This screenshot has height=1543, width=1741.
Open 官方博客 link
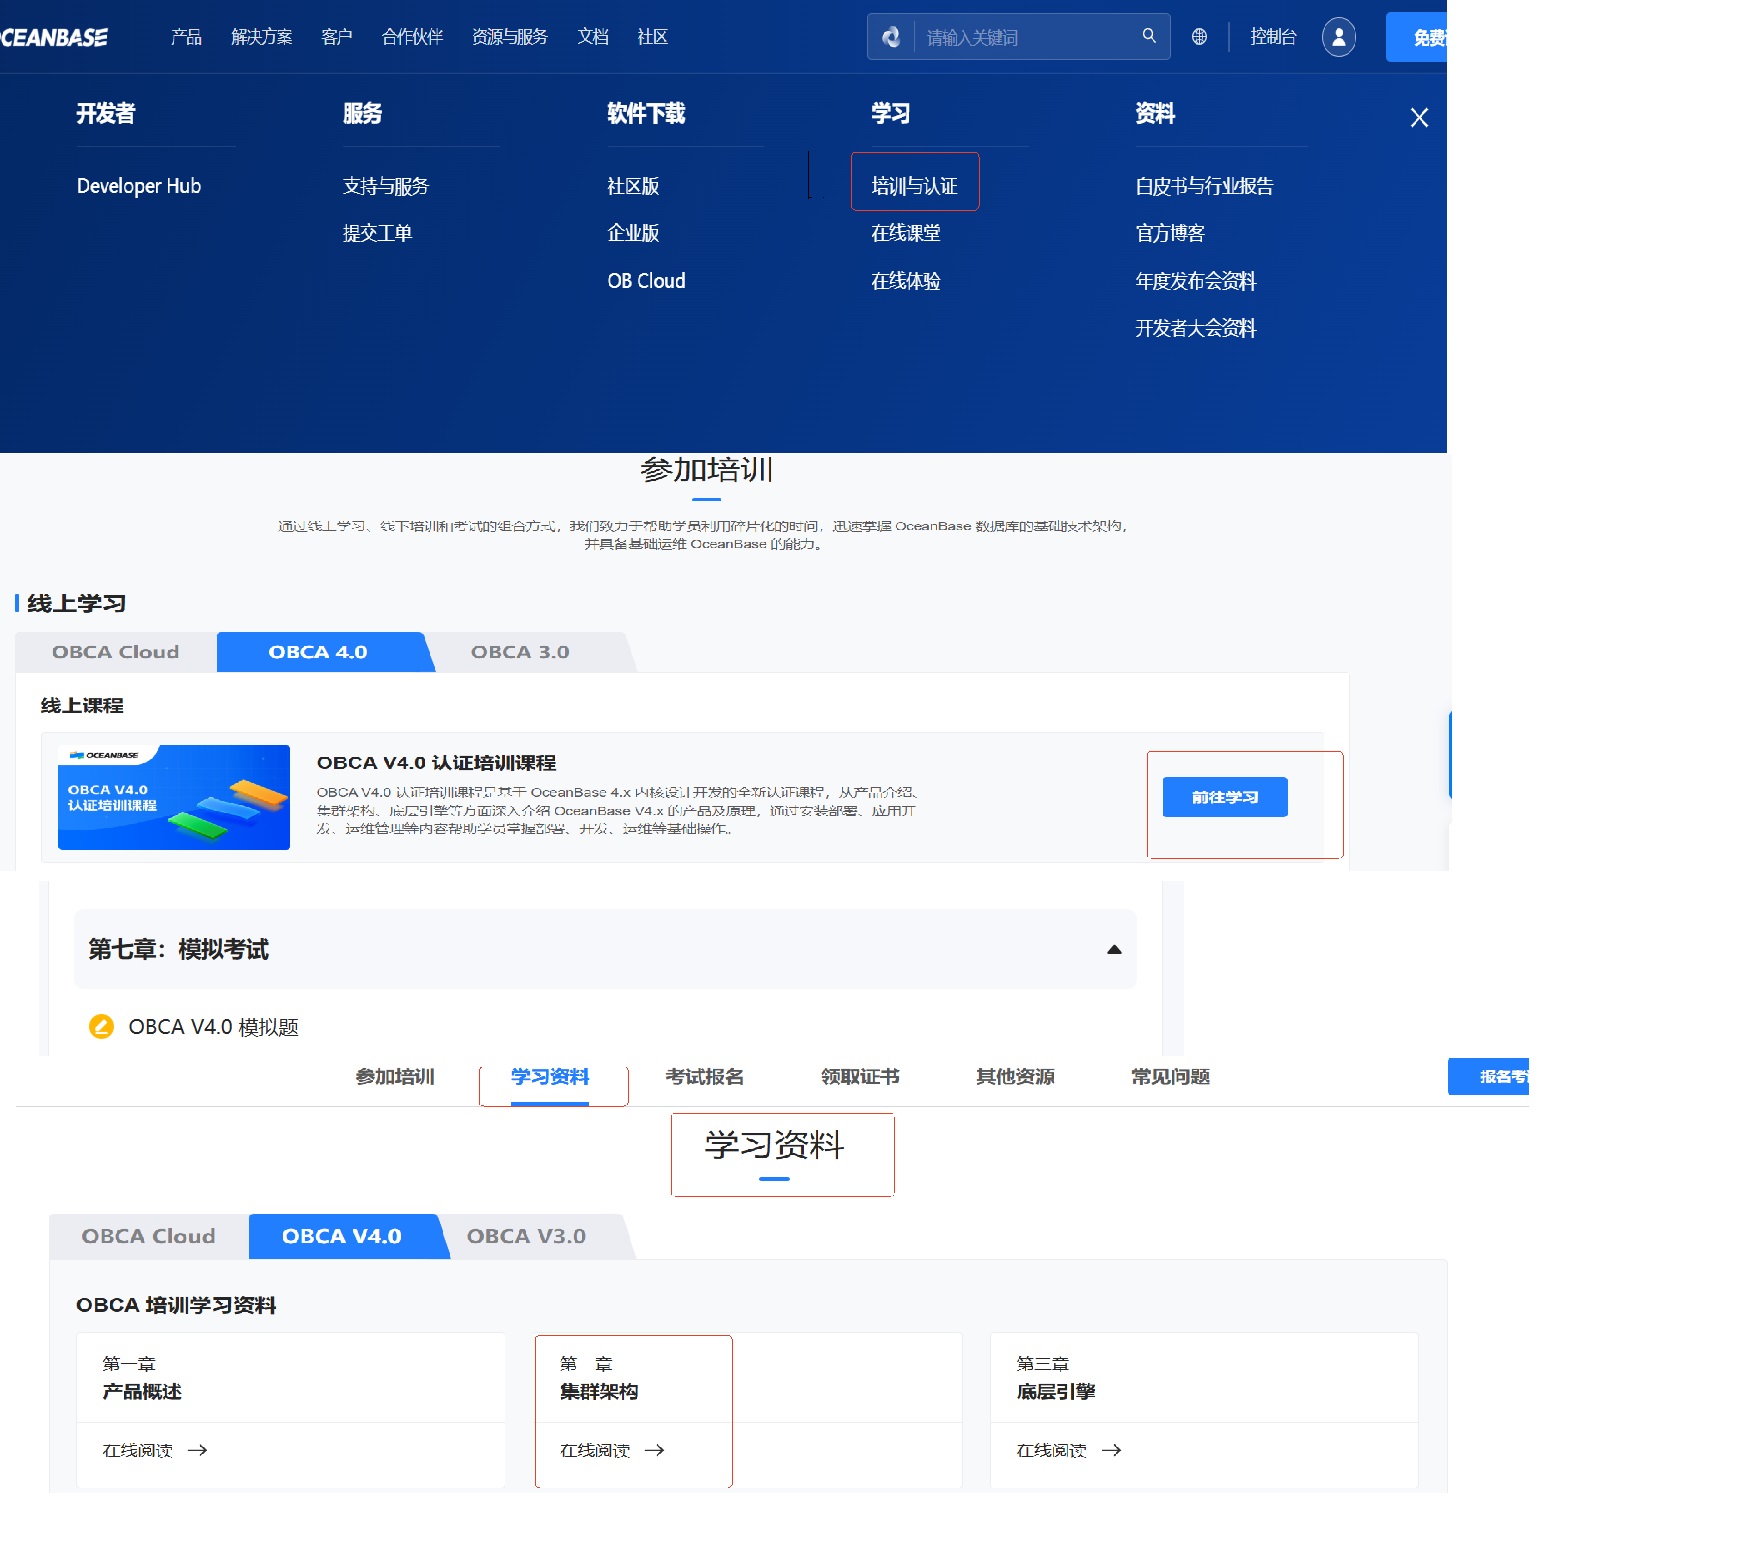point(1170,233)
